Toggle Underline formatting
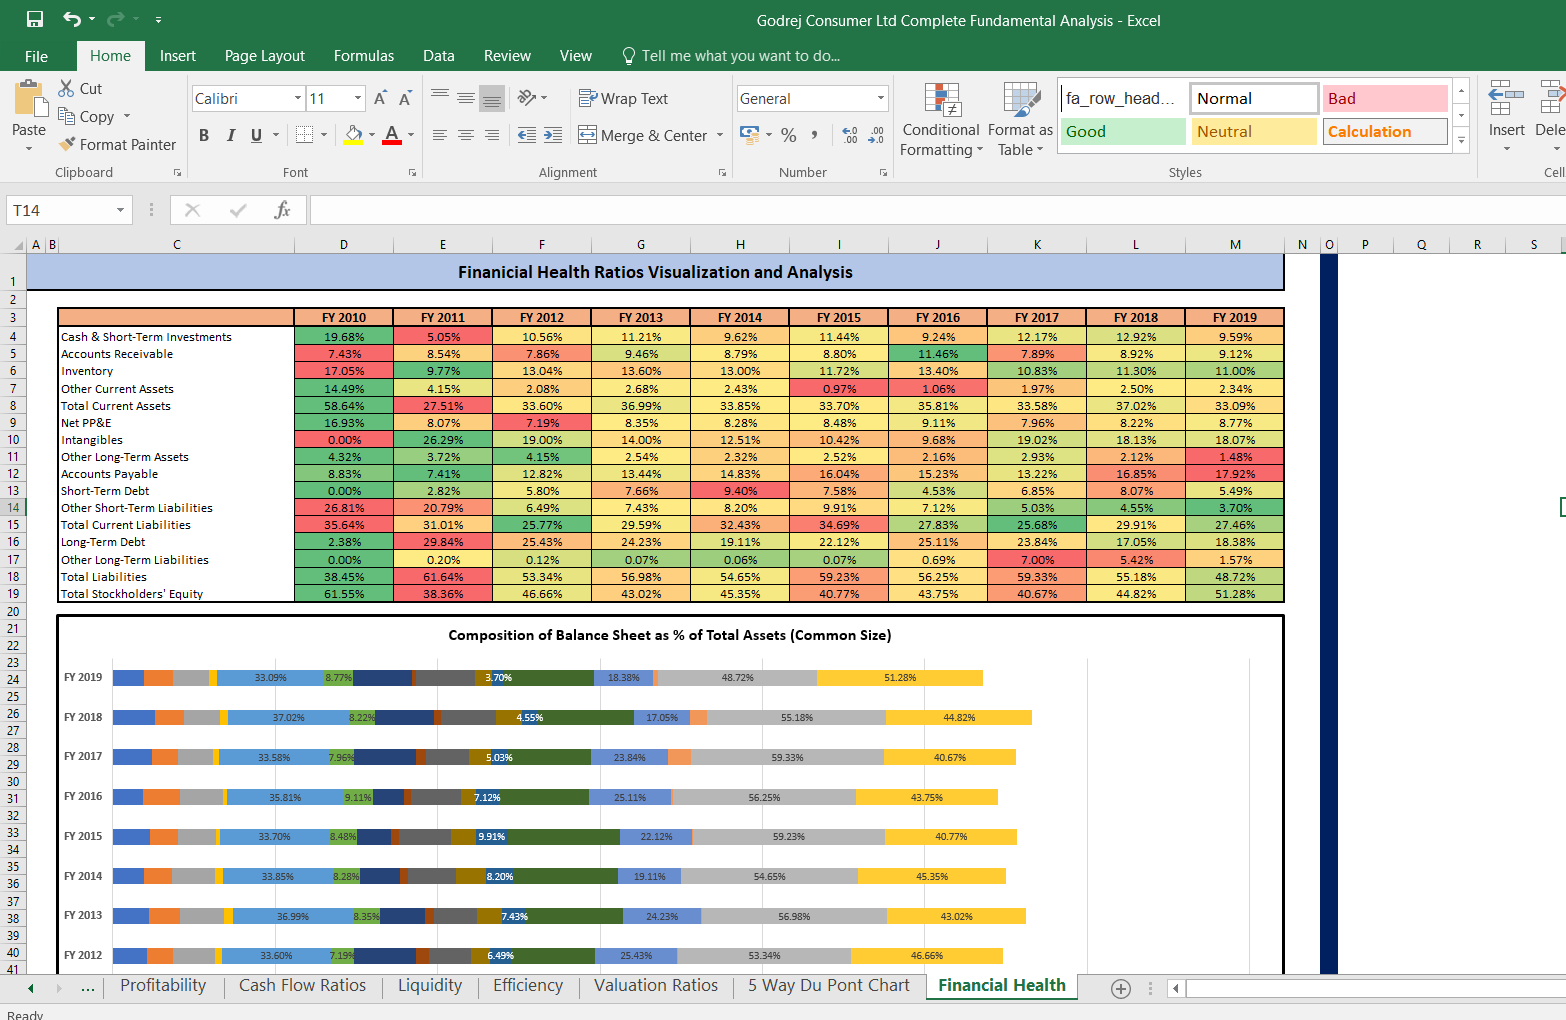 pyautogui.click(x=257, y=135)
